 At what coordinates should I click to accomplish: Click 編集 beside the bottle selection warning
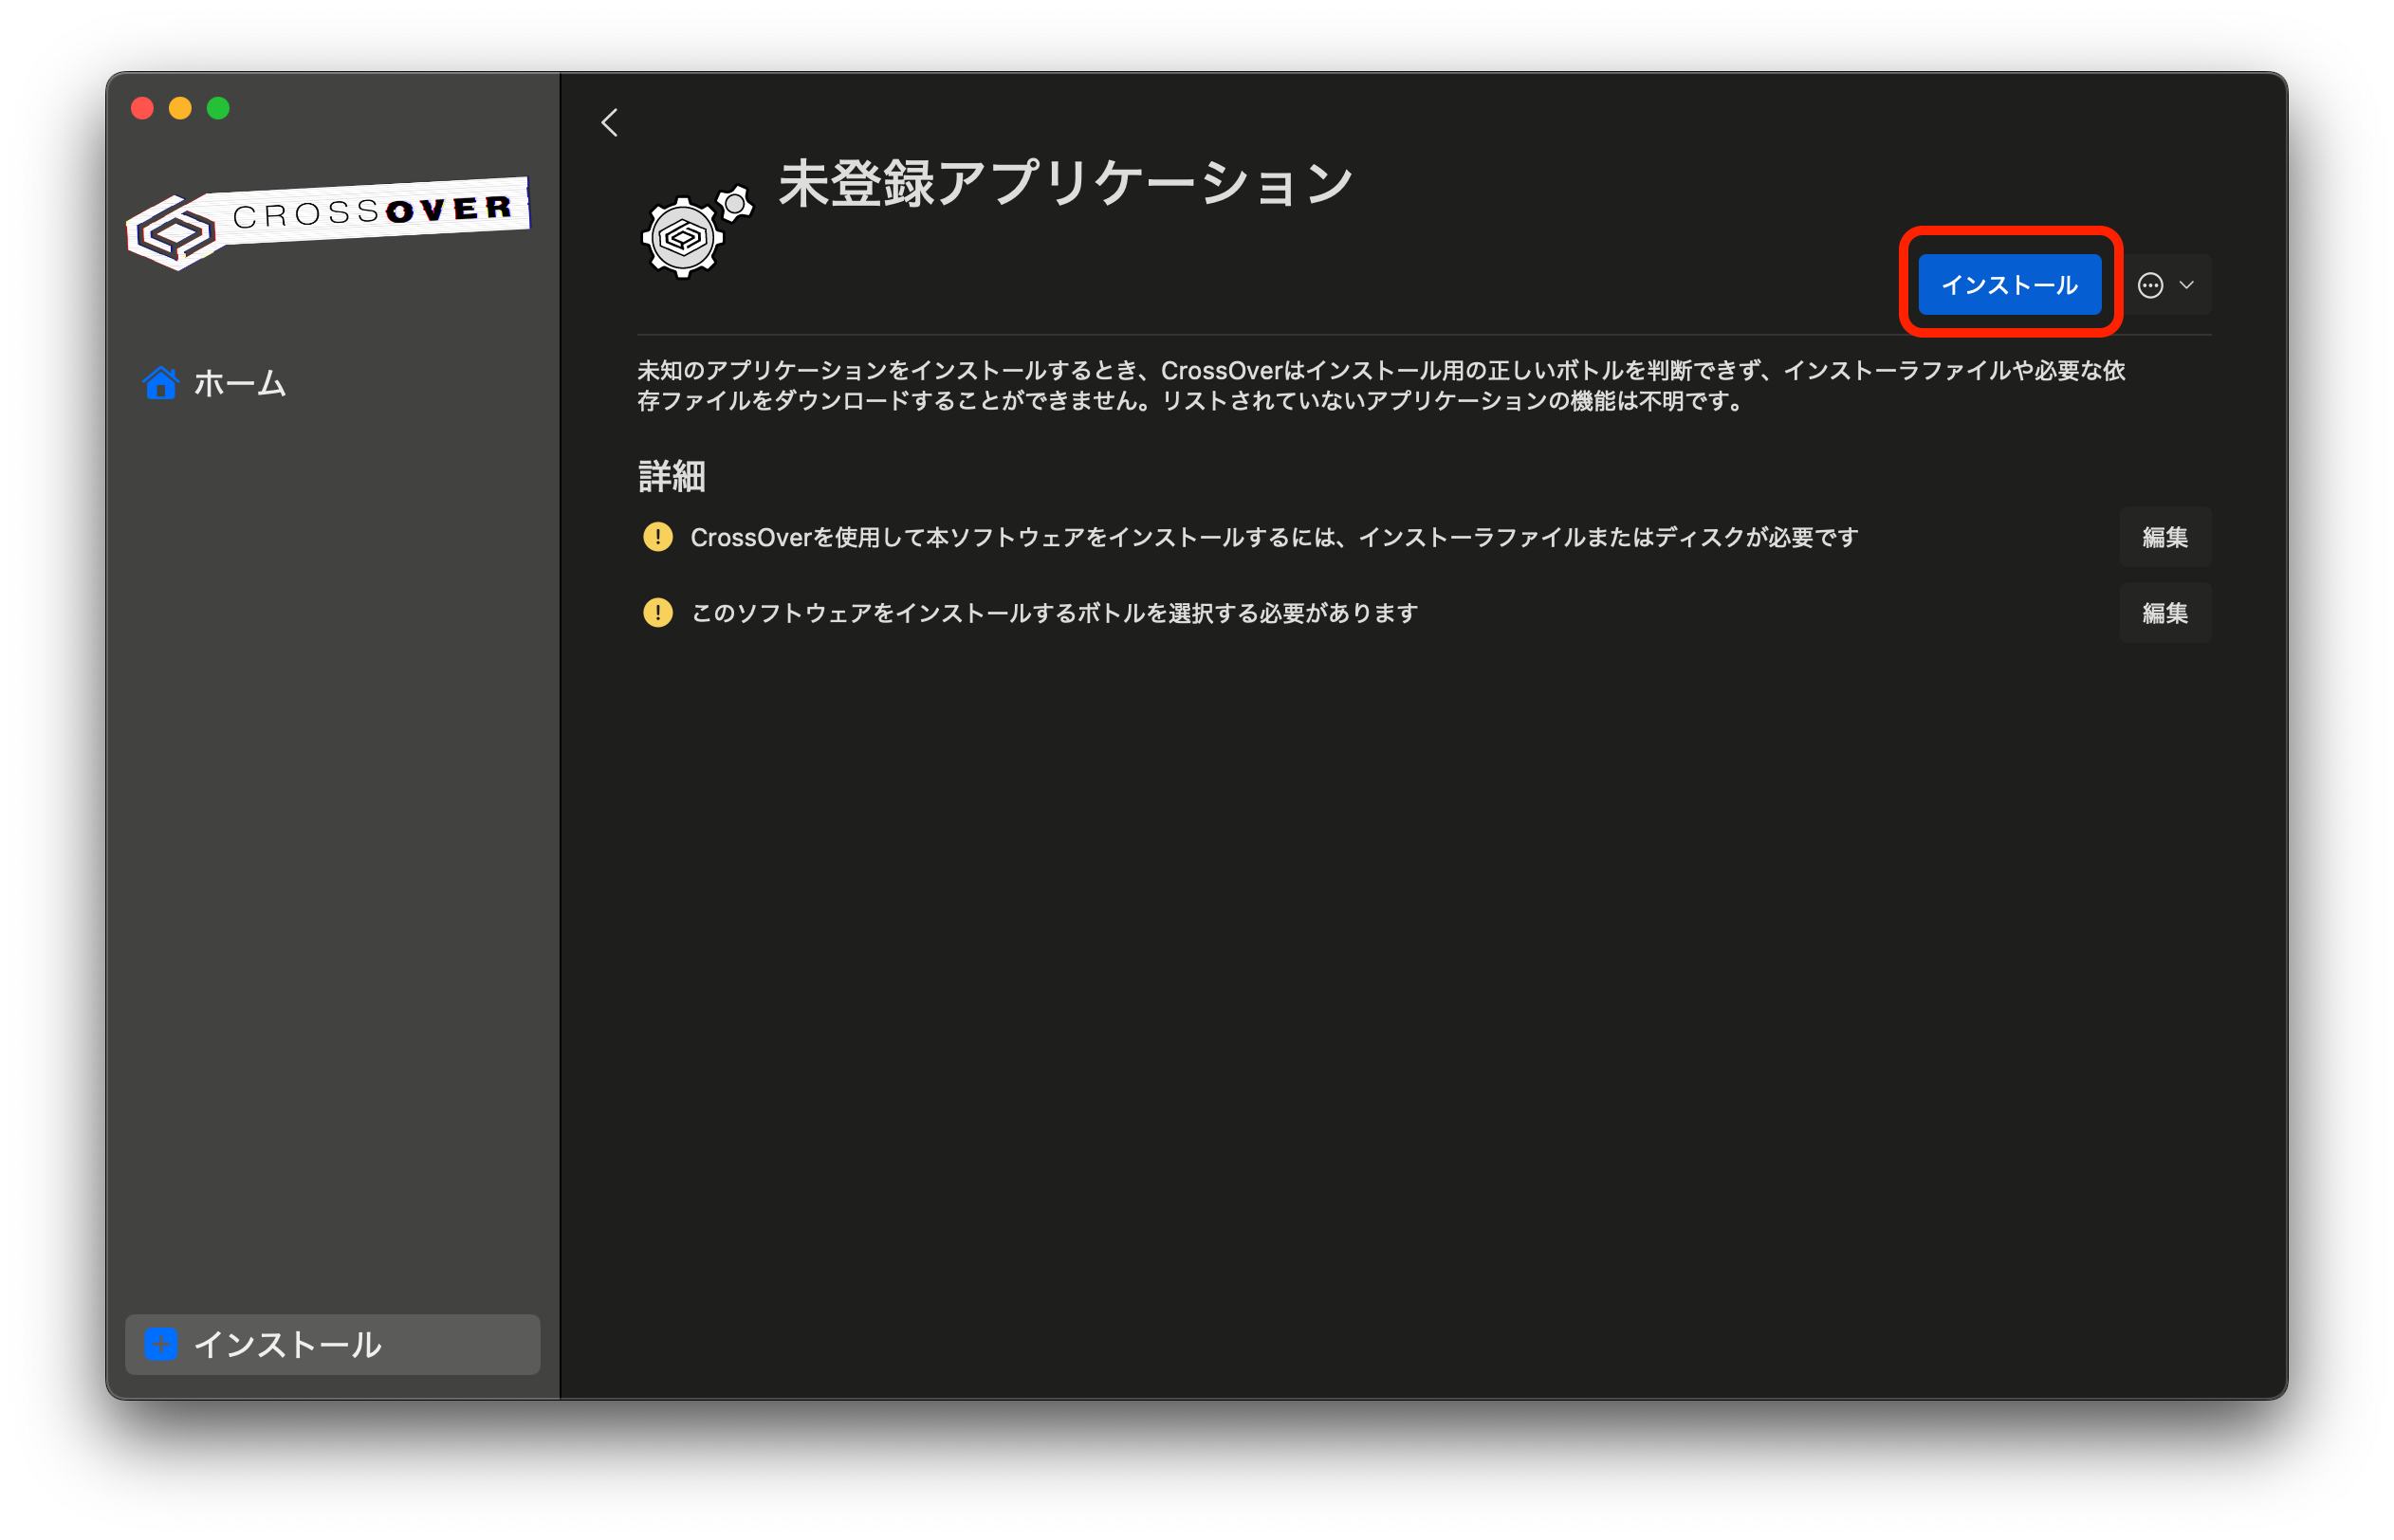coord(2164,612)
